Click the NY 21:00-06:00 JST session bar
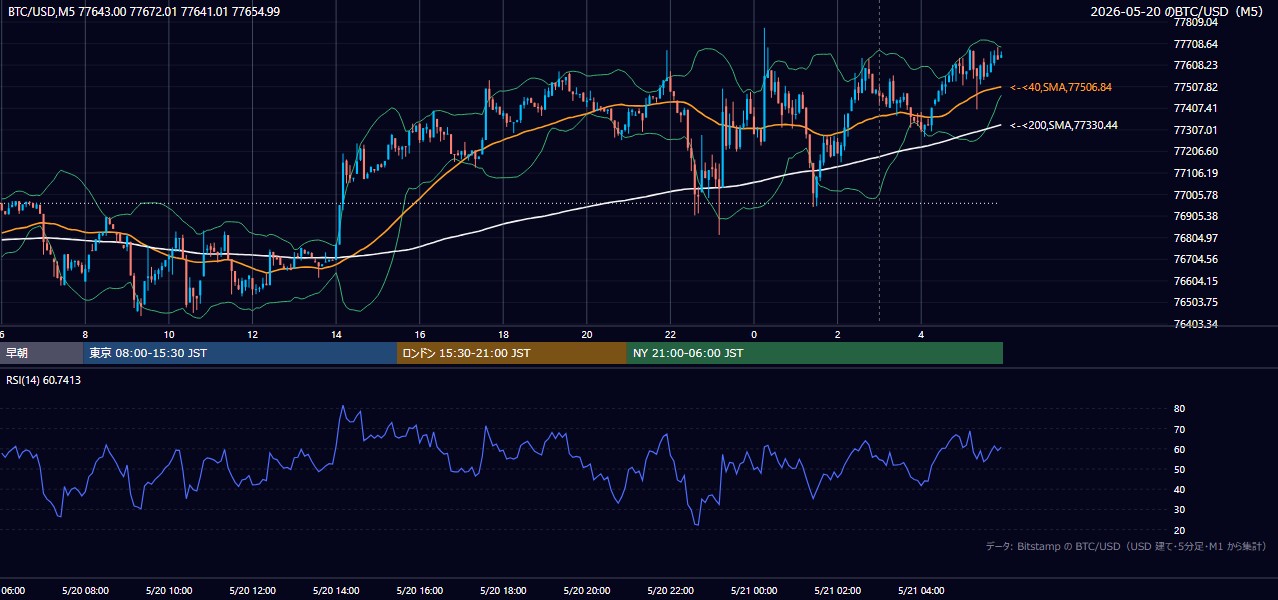 tap(815, 353)
